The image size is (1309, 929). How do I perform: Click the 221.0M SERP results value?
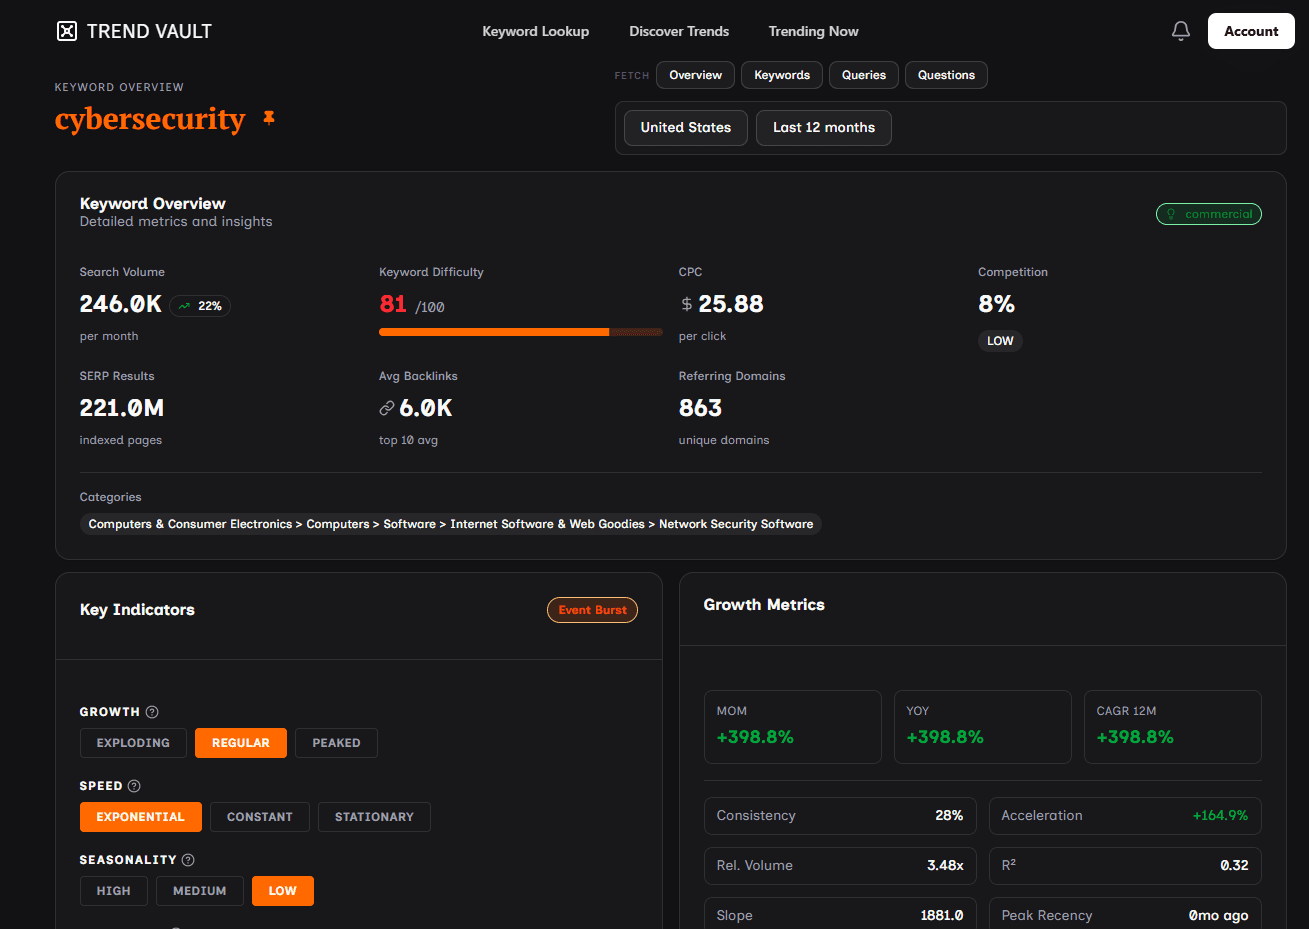tap(122, 408)
